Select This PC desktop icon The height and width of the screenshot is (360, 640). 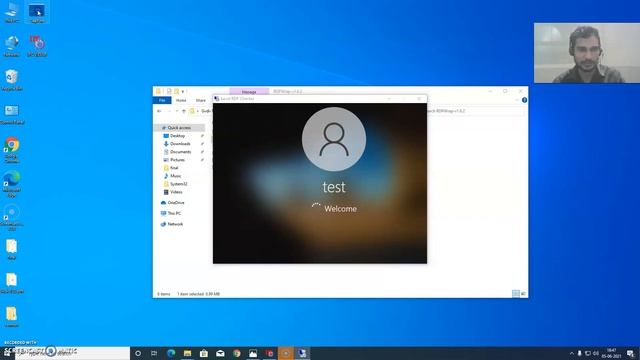(11, 12)
